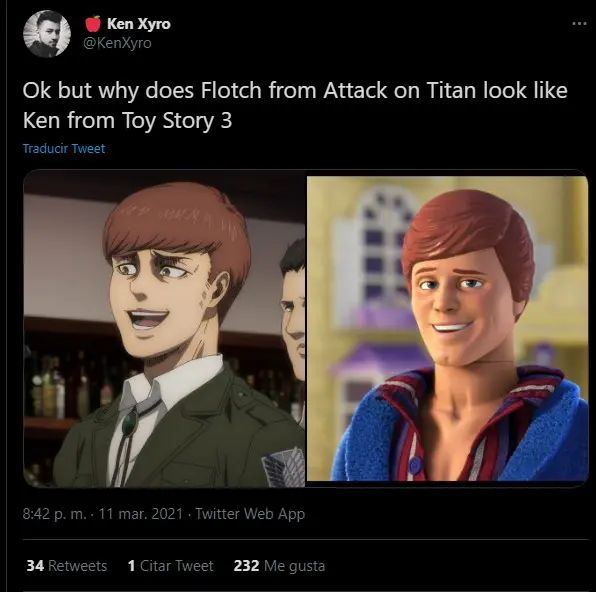Viewport: 596px width, 592px height.
Task: Click the tweet text about Flotch
Action: tap(295, 105)
